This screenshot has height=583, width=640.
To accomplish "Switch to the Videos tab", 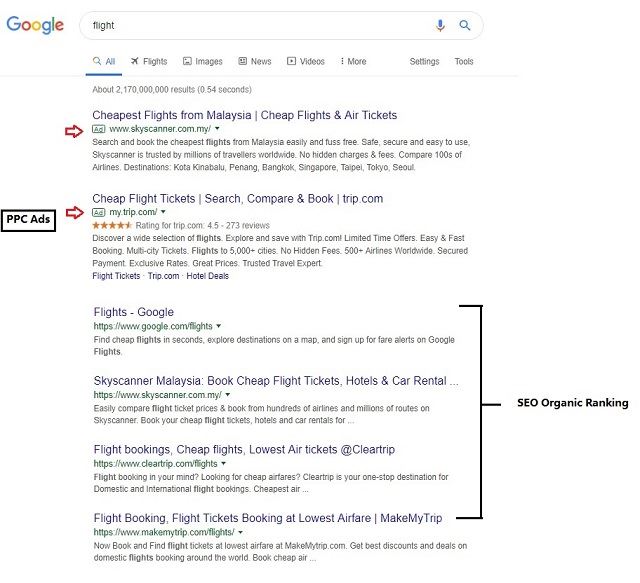I will tap(306, 61).
